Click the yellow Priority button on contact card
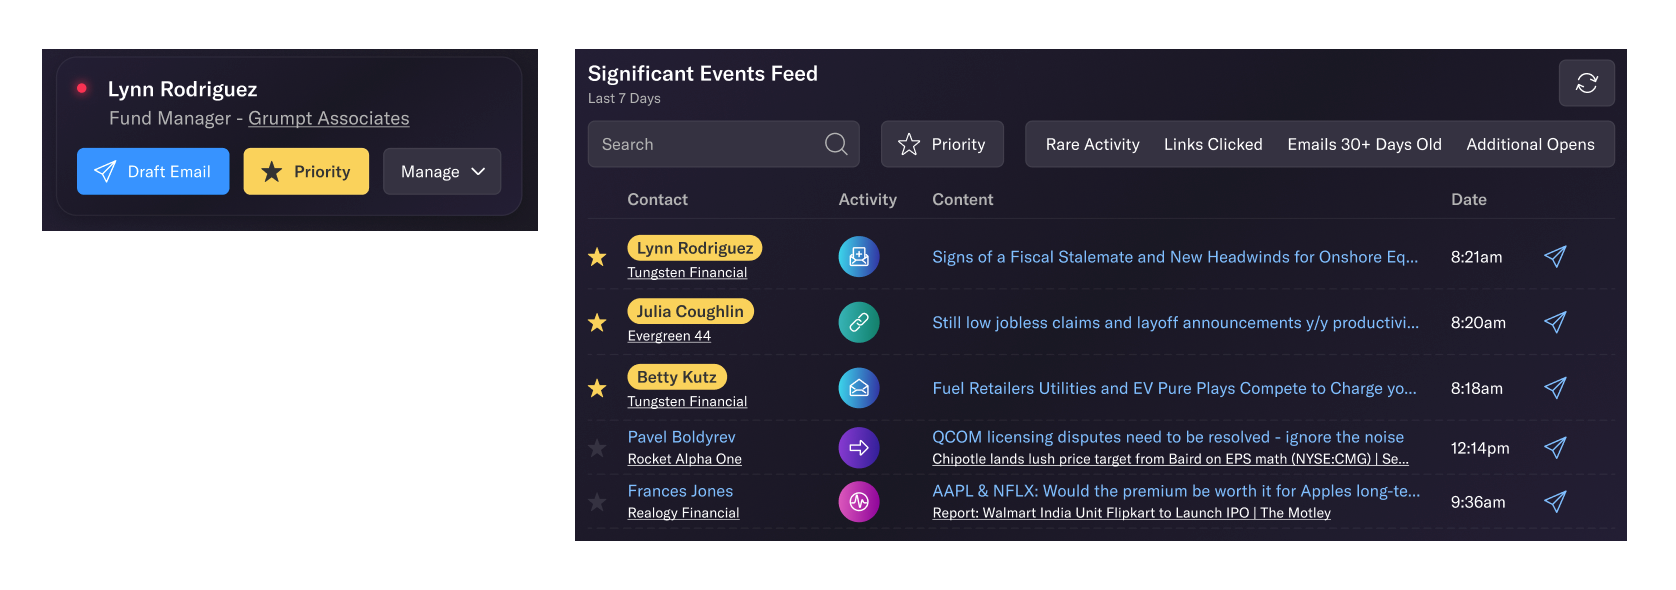 point(306,171)
